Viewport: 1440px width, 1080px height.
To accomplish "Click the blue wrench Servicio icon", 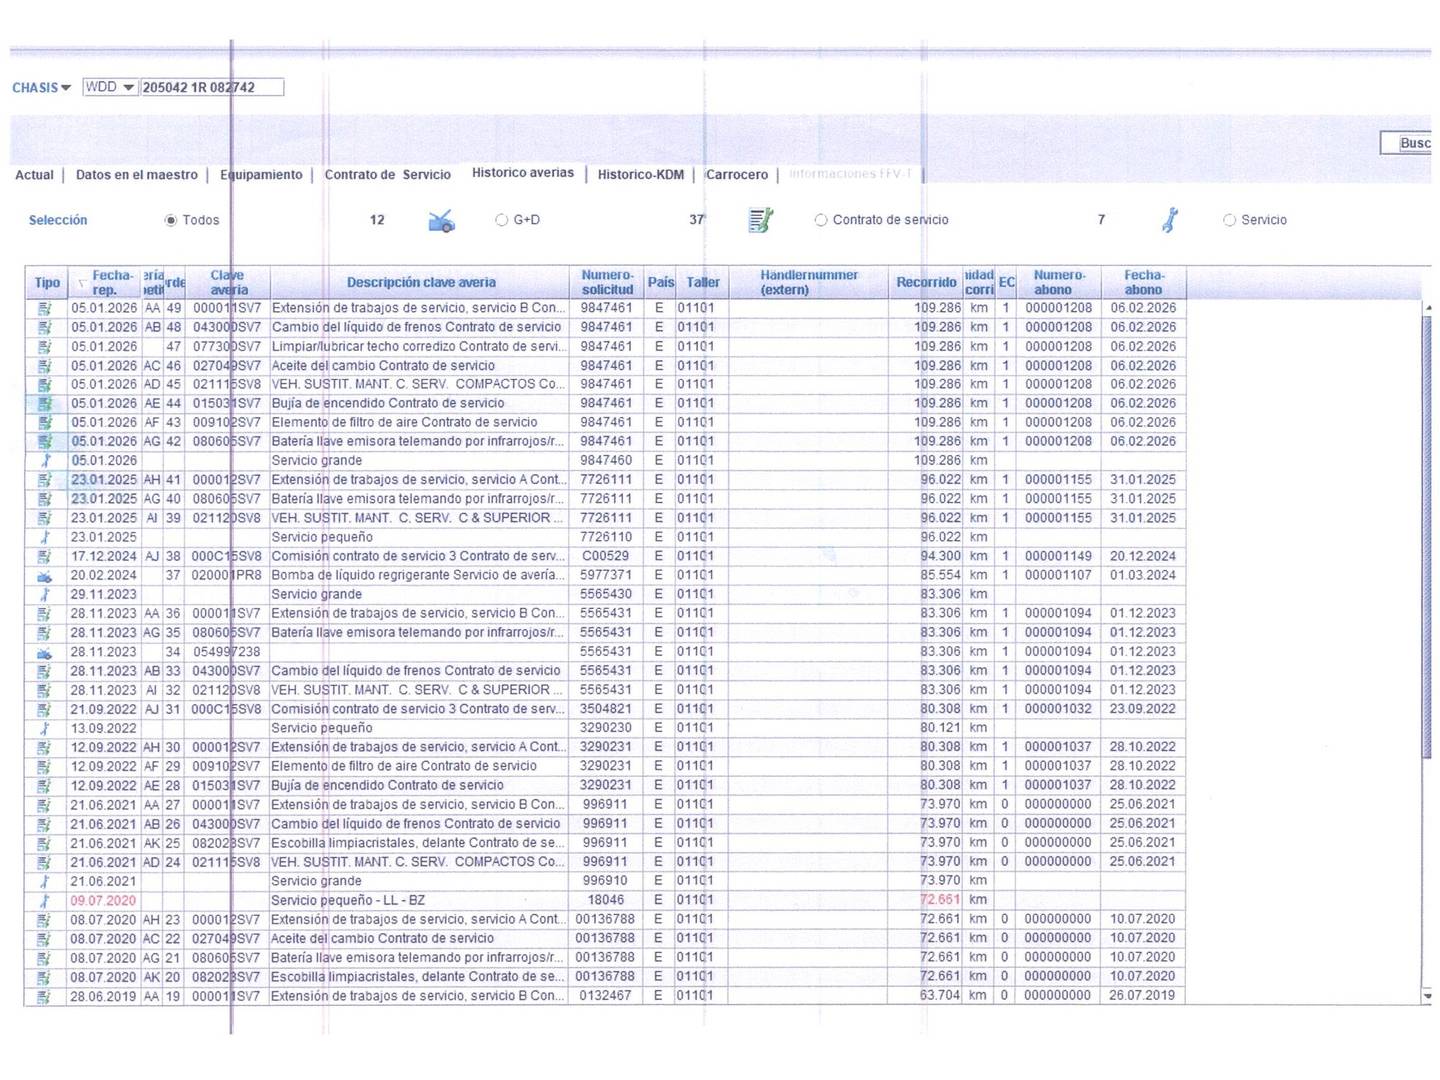I will pos(1169,220).
